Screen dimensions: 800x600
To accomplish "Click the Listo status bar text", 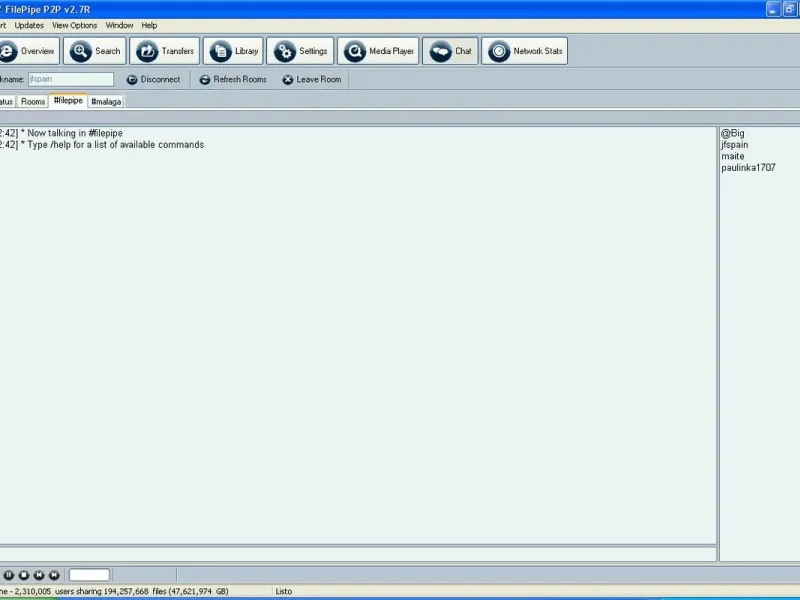I will (284, 591).
